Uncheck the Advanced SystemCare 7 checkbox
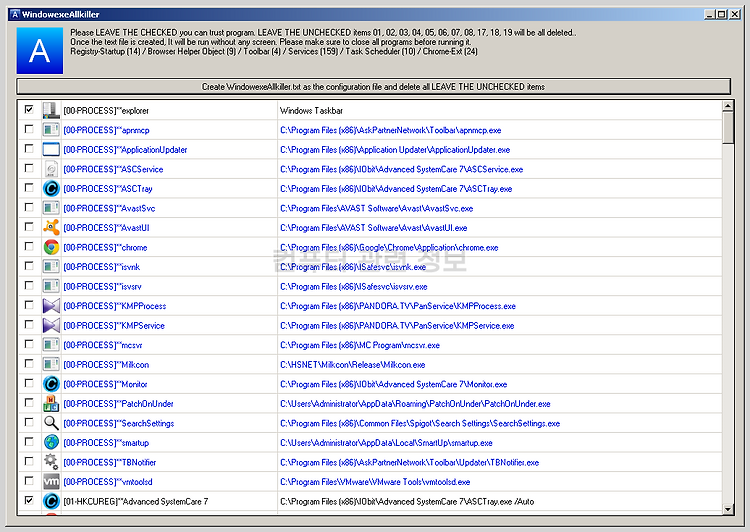The height and width of the screenshot is (532, 750). tap(29, 500)
